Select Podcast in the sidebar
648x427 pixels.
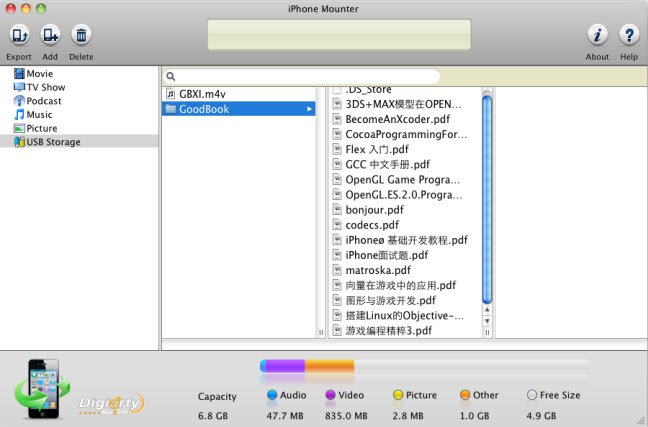point(79,101)
